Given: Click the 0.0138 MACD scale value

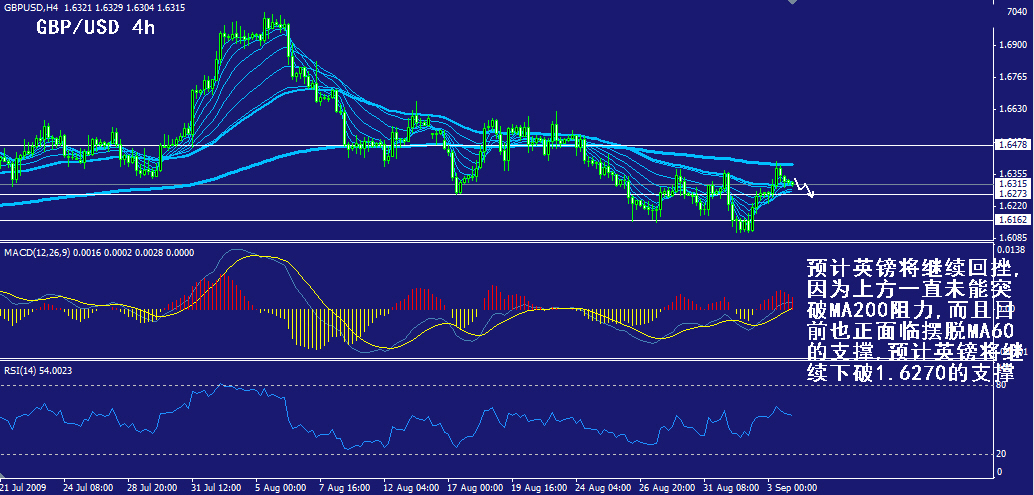Looking at the screenshot, I should (1012, 249).
